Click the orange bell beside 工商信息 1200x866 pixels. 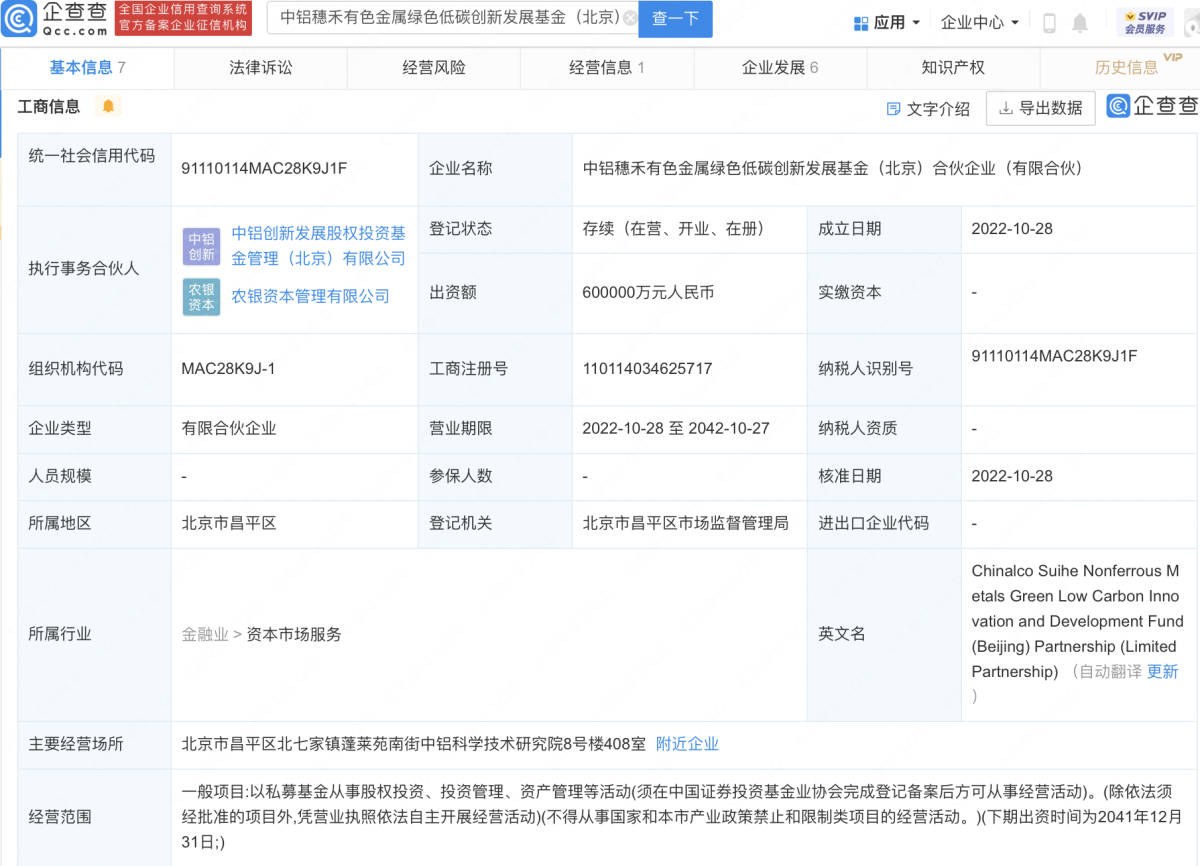(x=108, y=106)
